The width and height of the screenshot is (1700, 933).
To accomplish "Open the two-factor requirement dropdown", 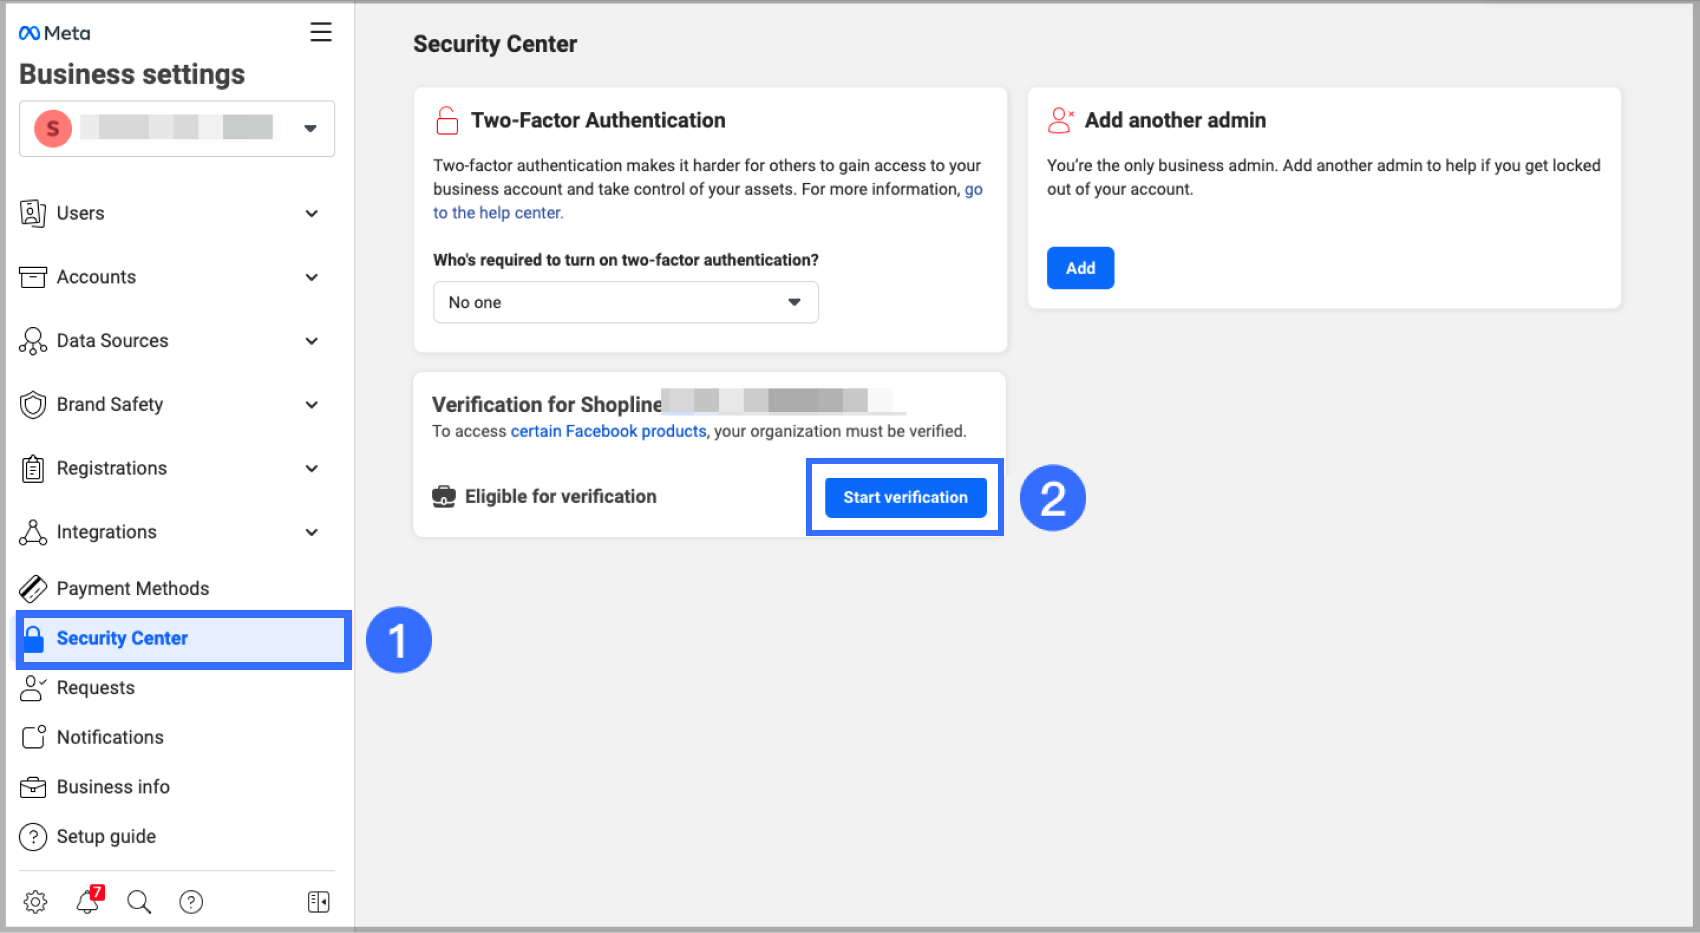I will [625, 302].
